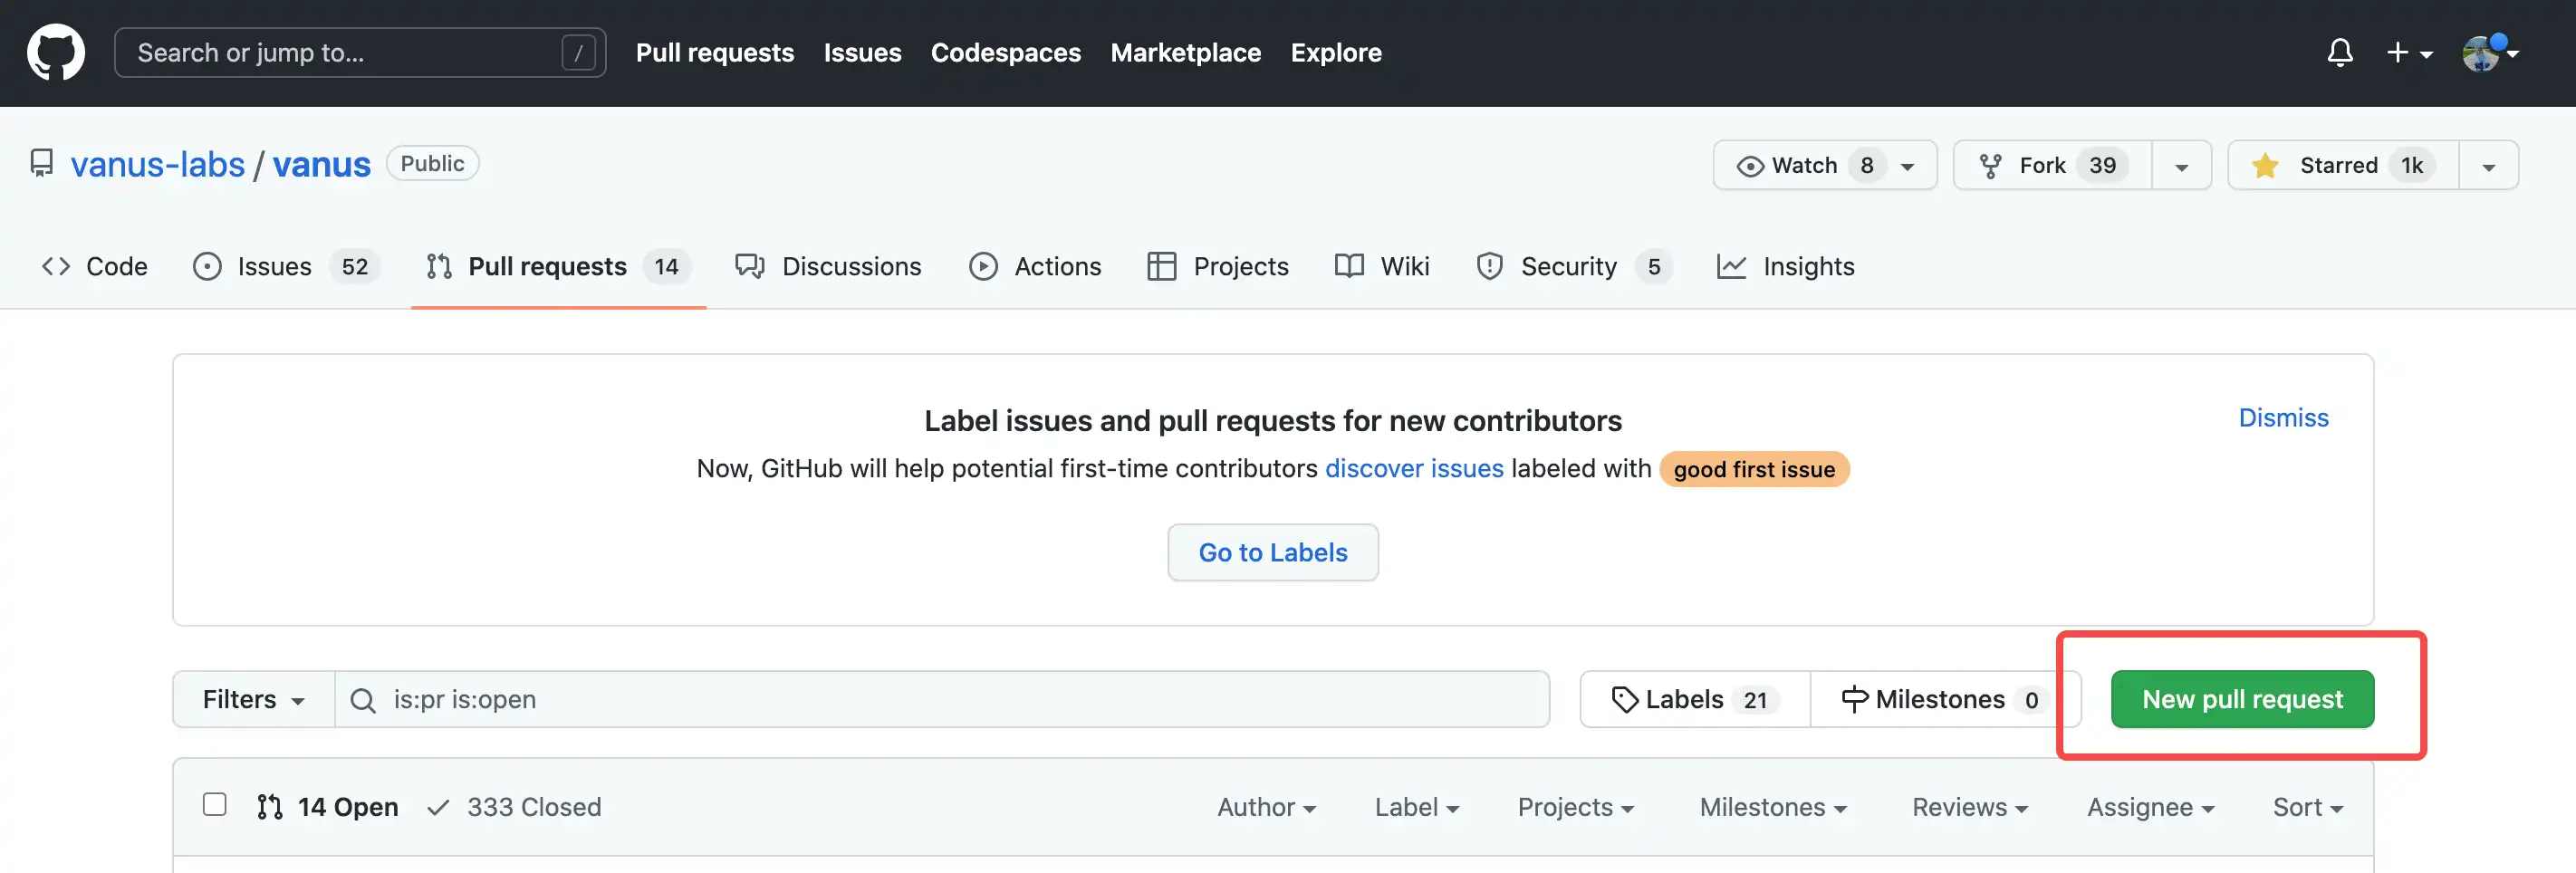Expand the Fork dropdown arrow
The image size is (2576, 873).
pyautogui.click(x=2182, y=166)
